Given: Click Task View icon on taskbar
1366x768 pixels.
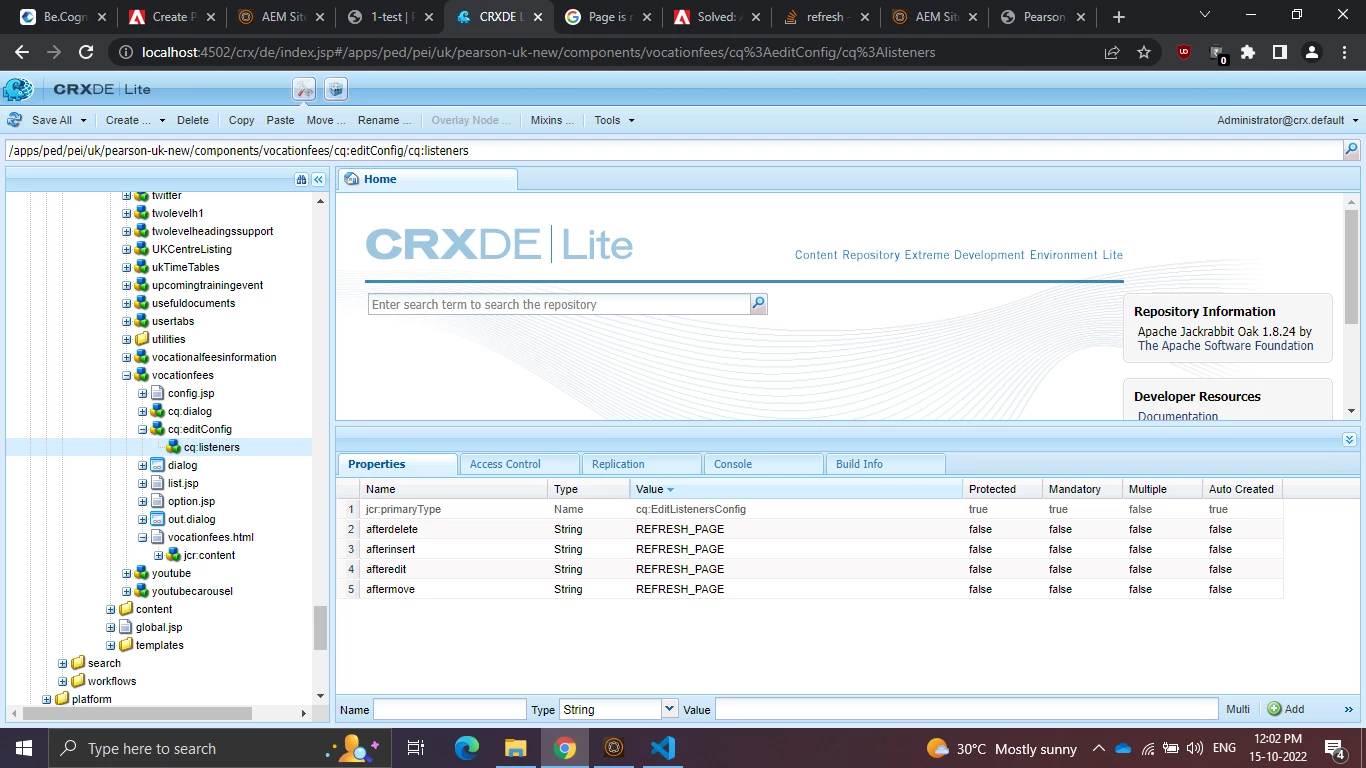Looking at the screenshot, I should 416,748.
